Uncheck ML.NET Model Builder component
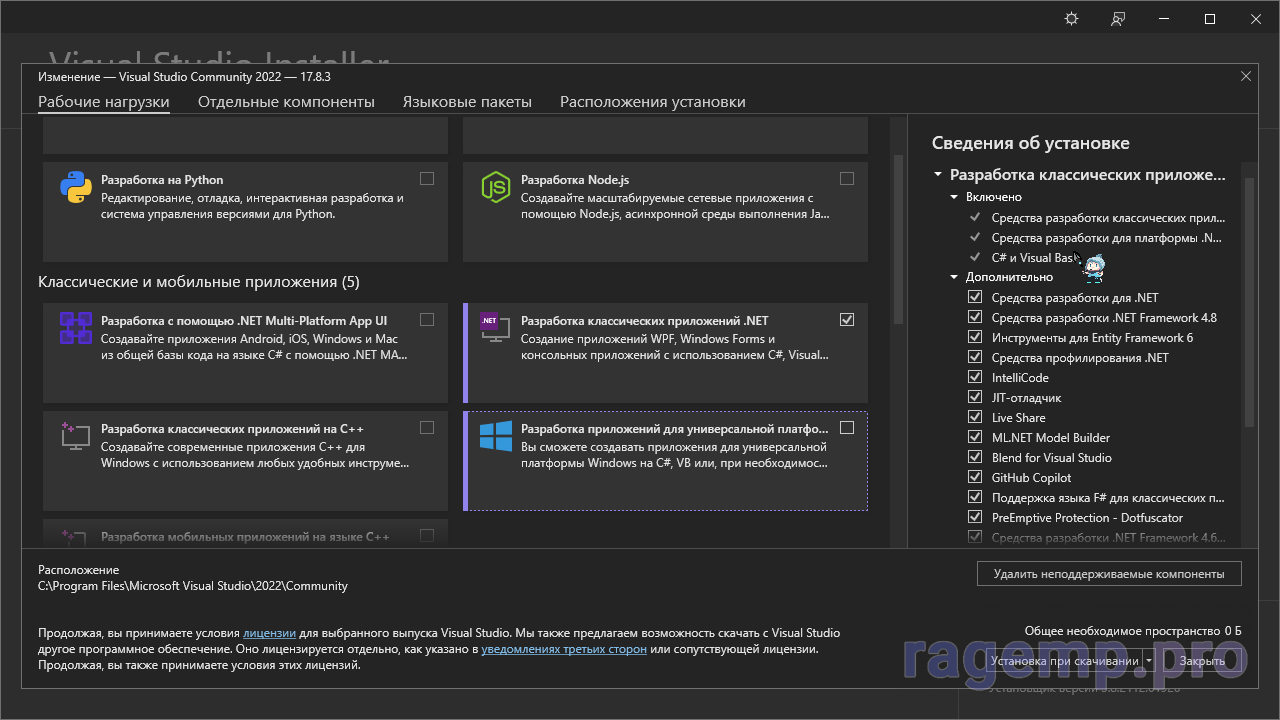The width and height of the screenshot is (1280, 720). coord(975,438)
